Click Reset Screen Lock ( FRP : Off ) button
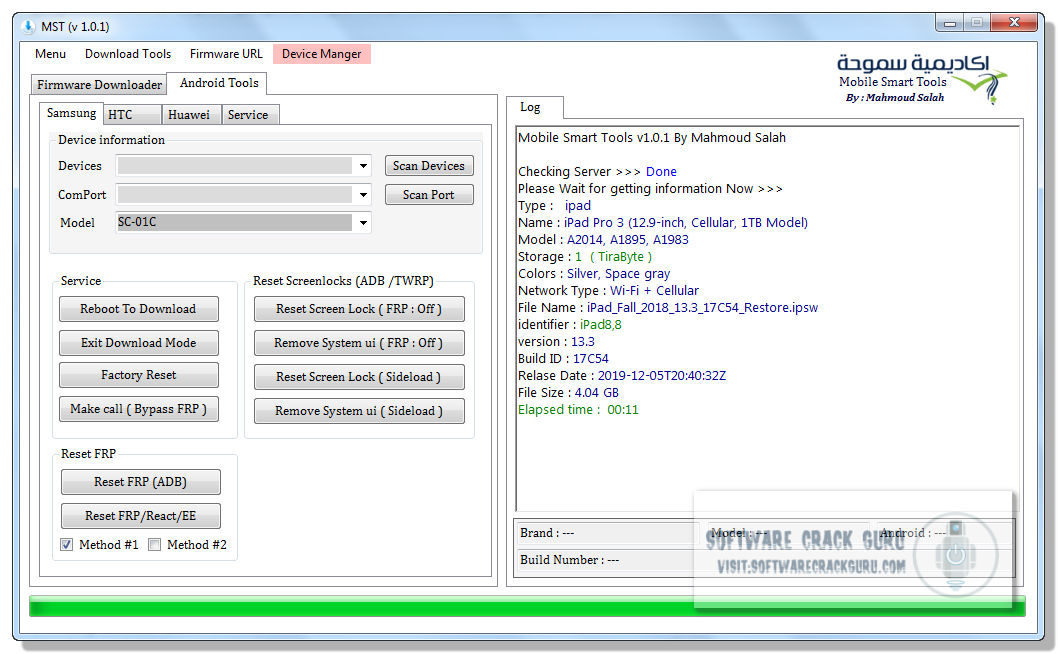The height and width of the screenshot is (654, 1058). pos(359,309)
